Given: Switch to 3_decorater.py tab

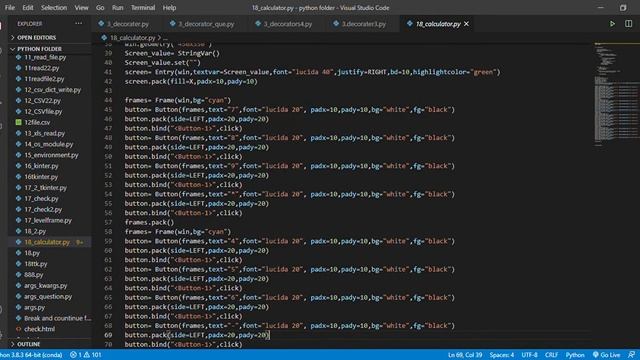Looking at the screenshot, I should (128, 24).
